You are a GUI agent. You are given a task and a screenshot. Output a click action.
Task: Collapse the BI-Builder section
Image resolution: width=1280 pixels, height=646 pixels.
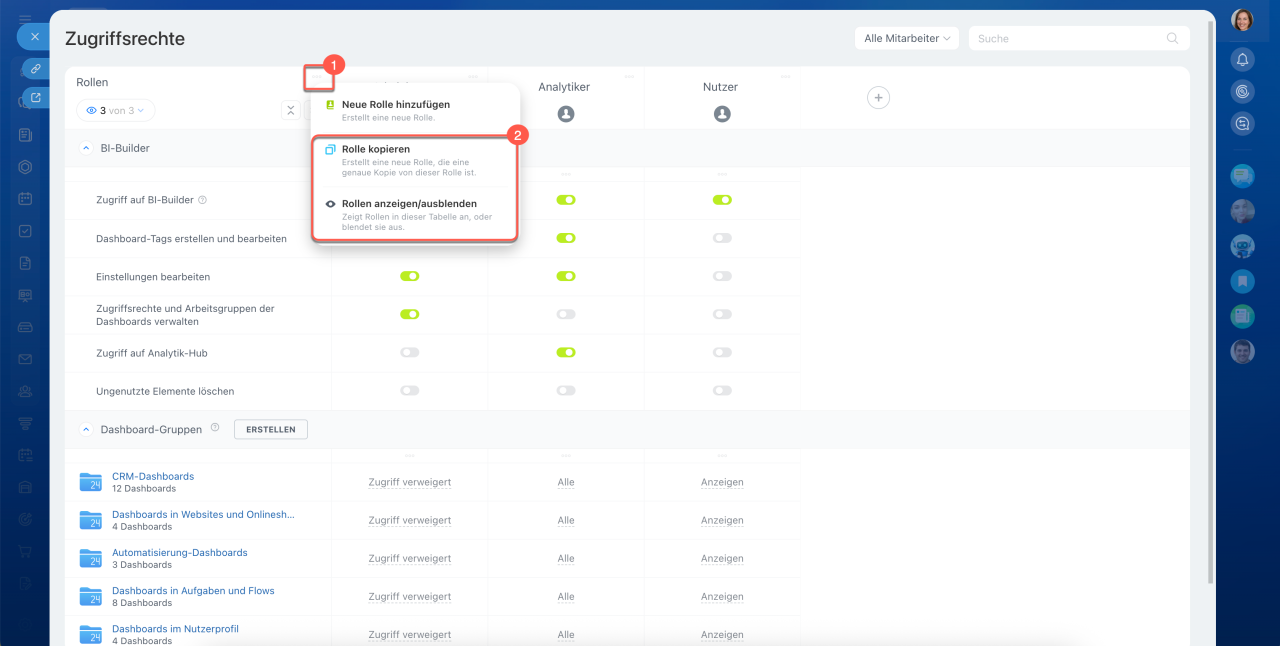click(x=85, y=148)
